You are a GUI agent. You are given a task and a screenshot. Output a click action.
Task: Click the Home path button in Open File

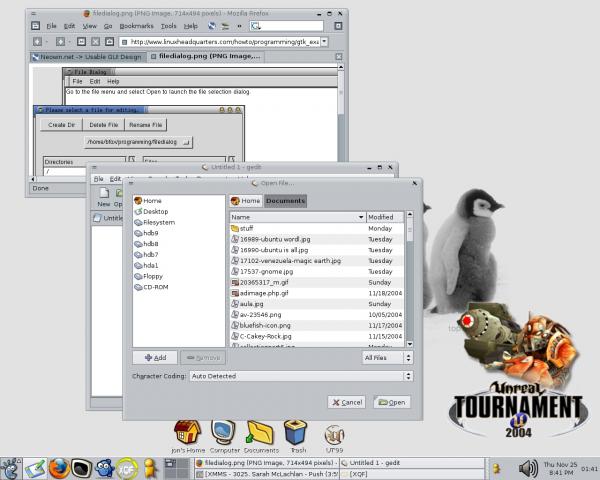click(246, 201)
